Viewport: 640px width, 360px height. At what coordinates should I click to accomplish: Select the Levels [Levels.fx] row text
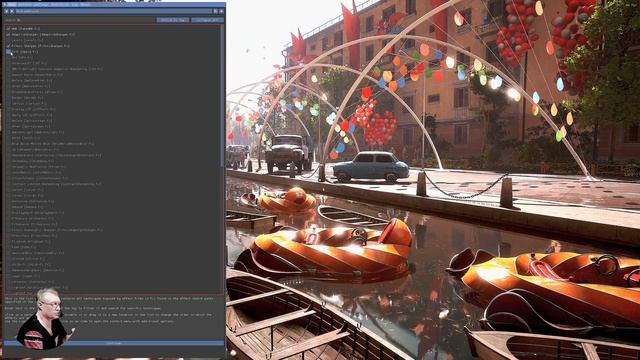[27, 40]
